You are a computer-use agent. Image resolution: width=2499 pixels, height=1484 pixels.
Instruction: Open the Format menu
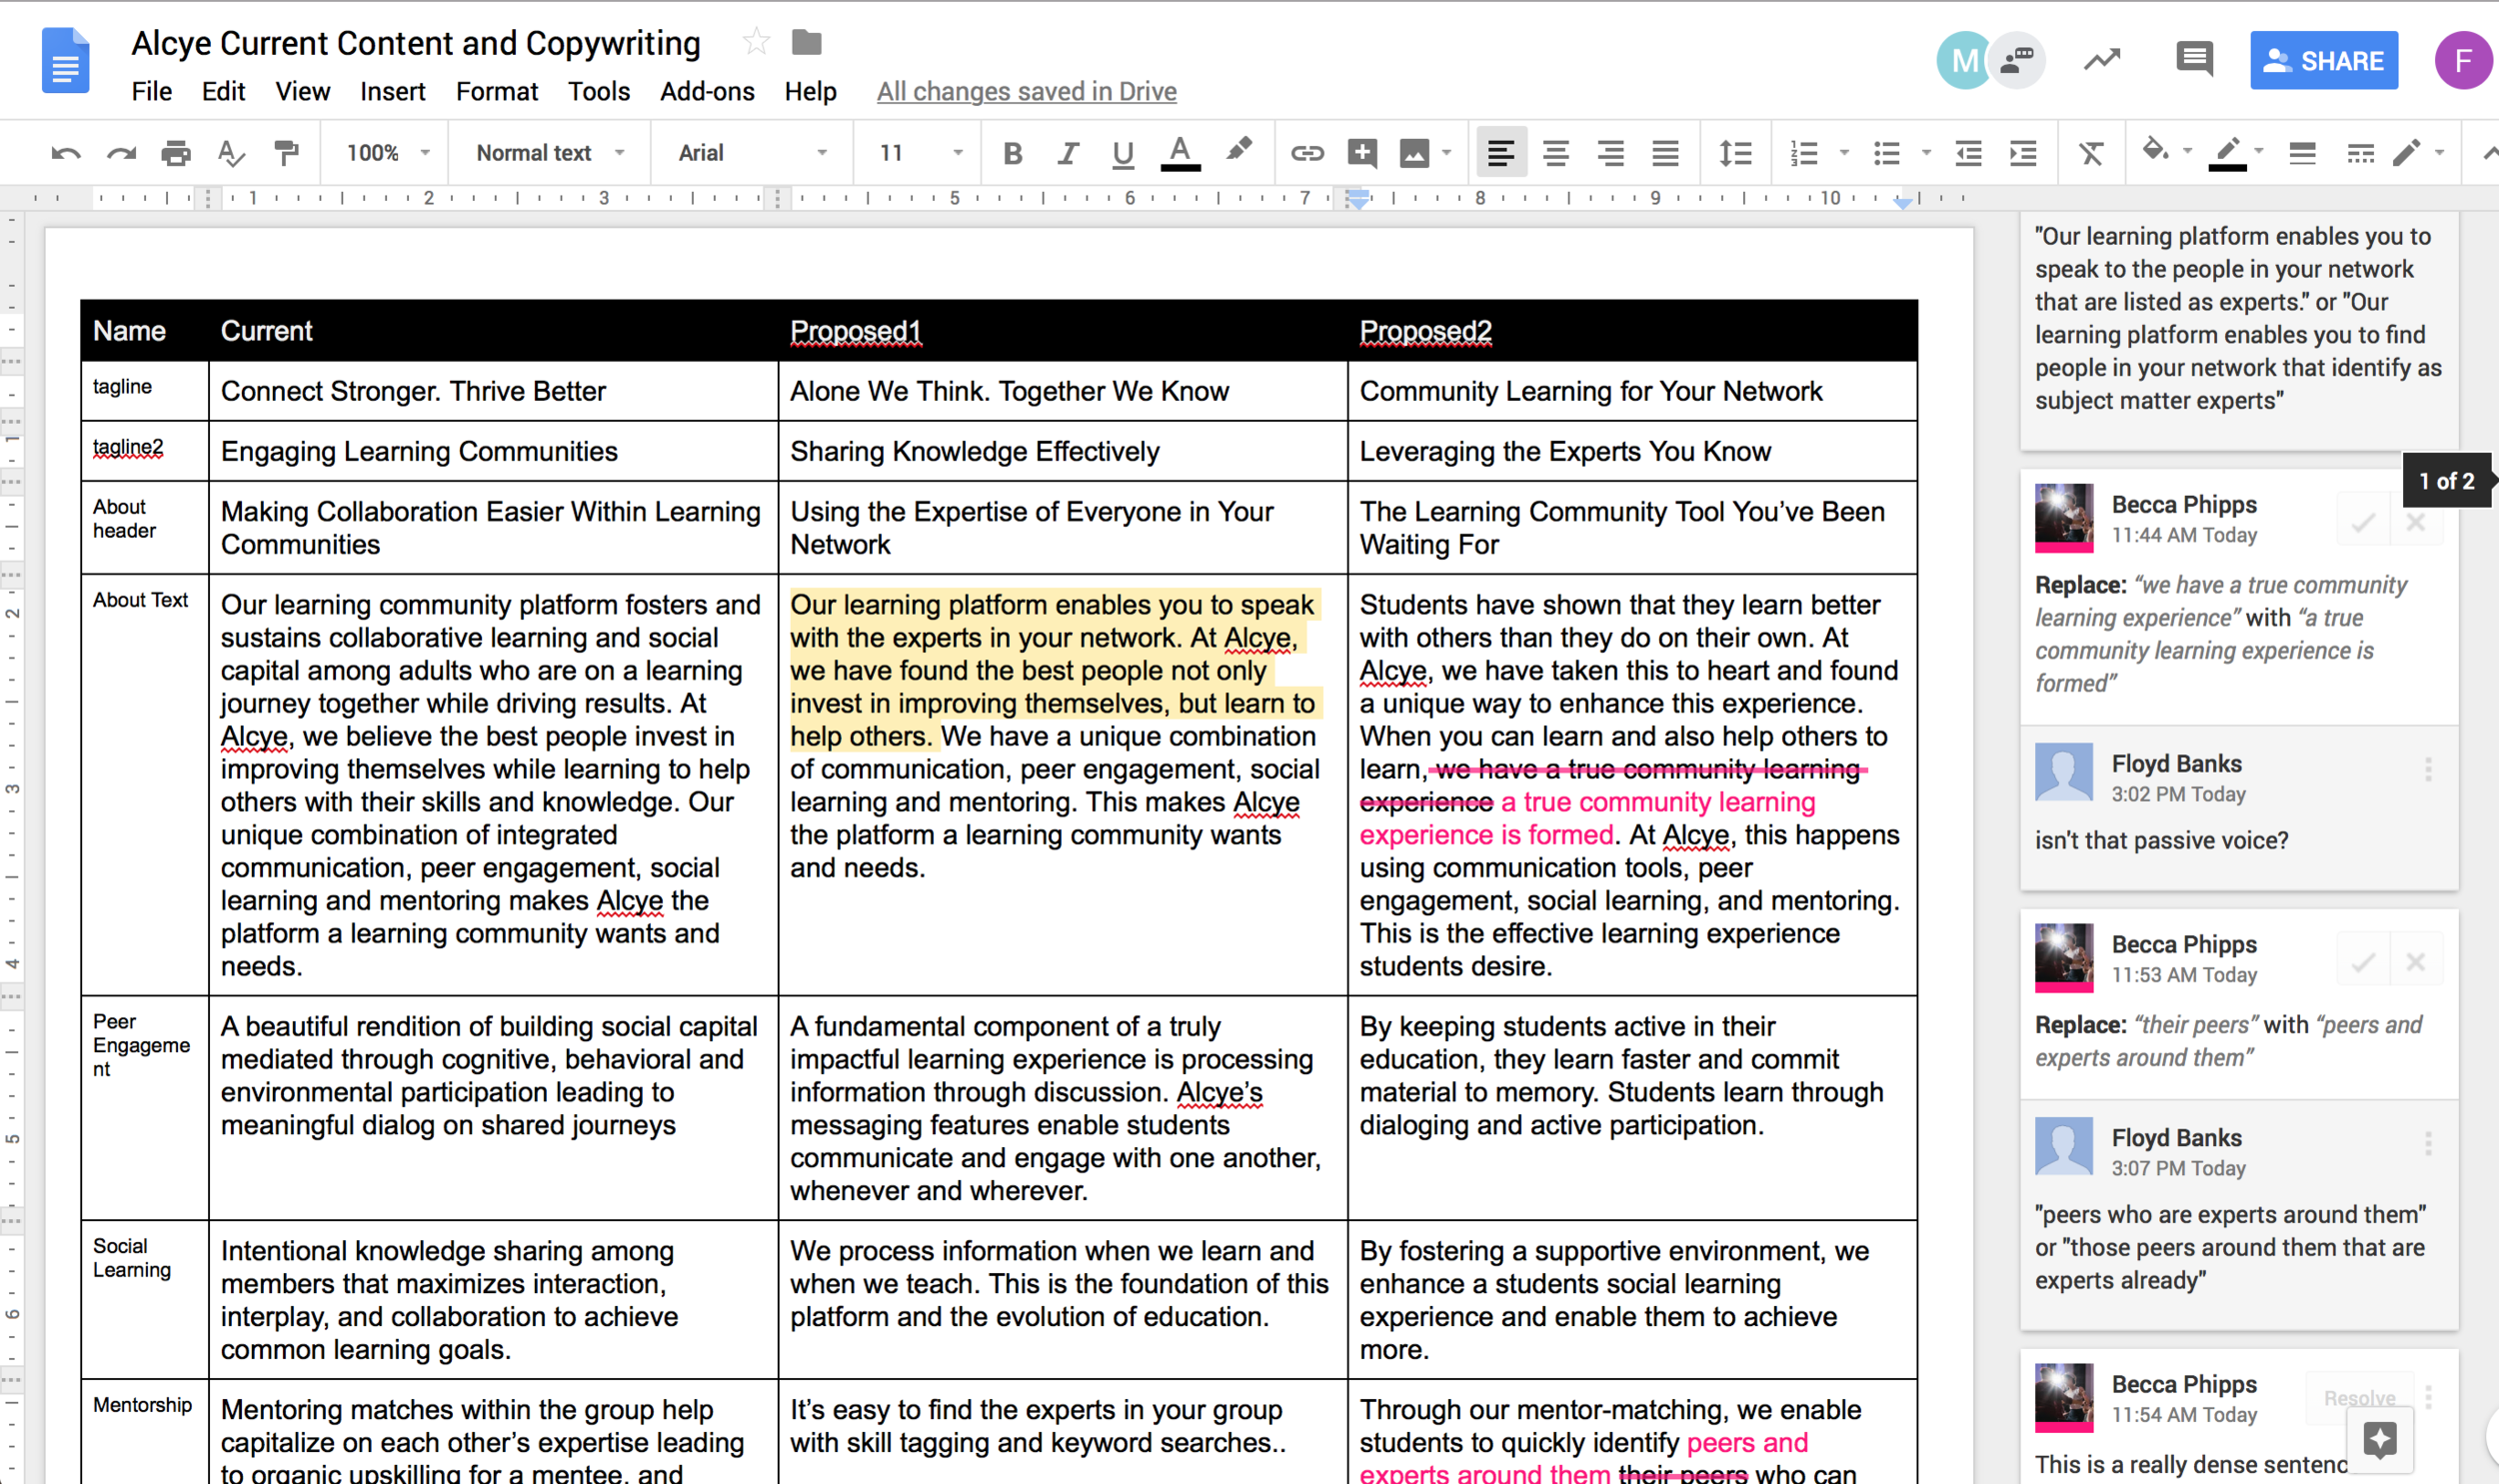point(496,91)
